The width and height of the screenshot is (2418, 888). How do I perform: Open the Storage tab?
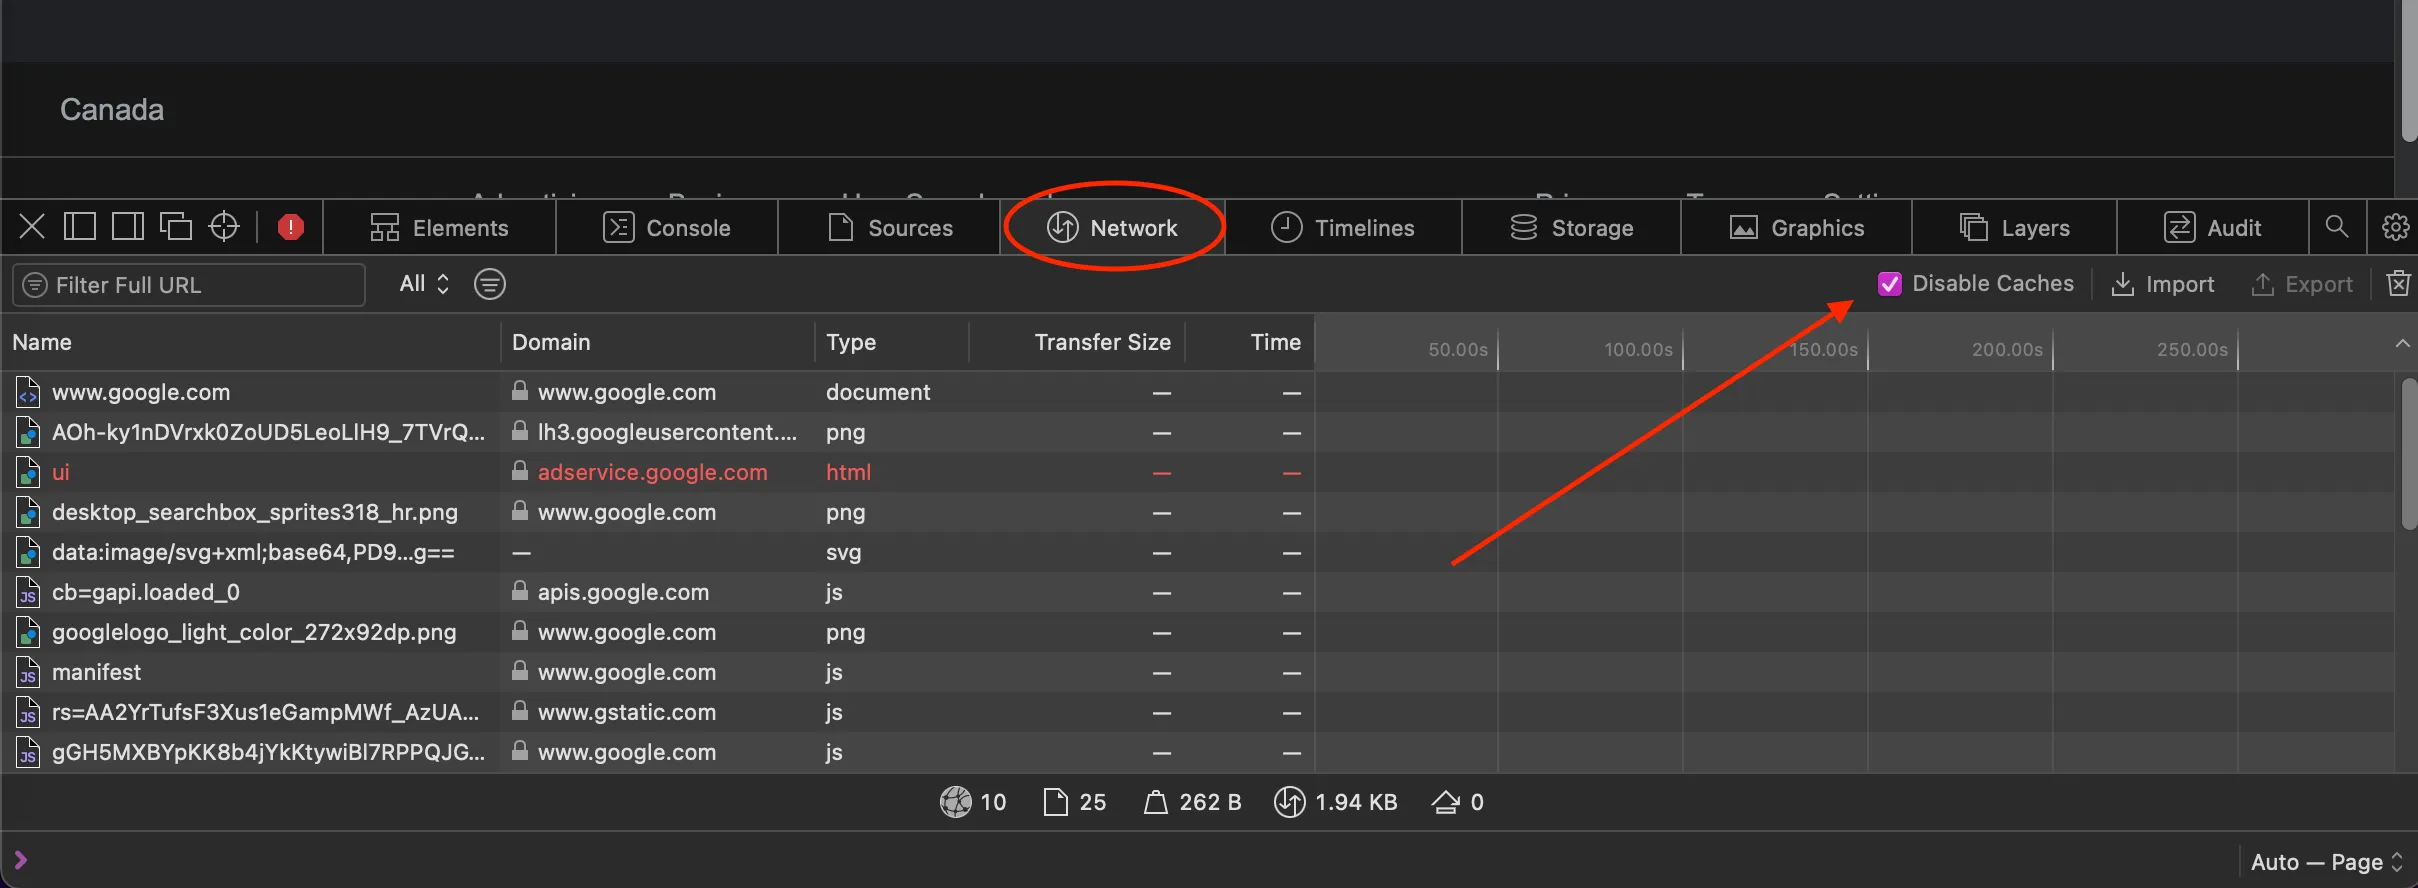pos(1571,228)
